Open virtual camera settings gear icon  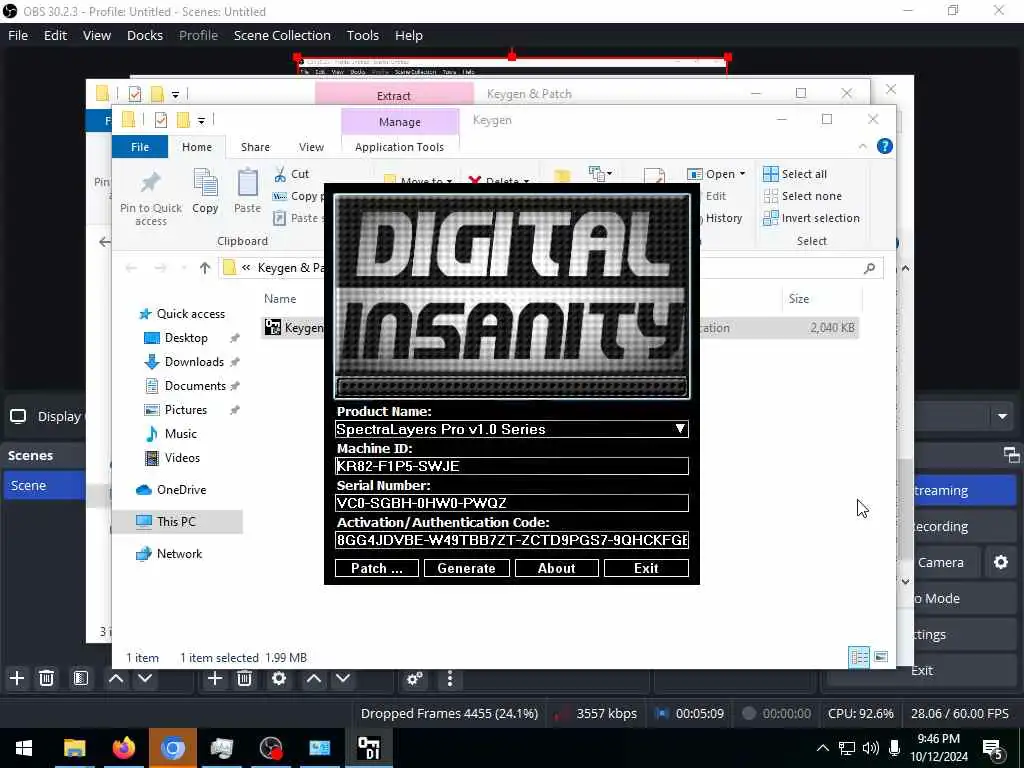coord(1000,562)
